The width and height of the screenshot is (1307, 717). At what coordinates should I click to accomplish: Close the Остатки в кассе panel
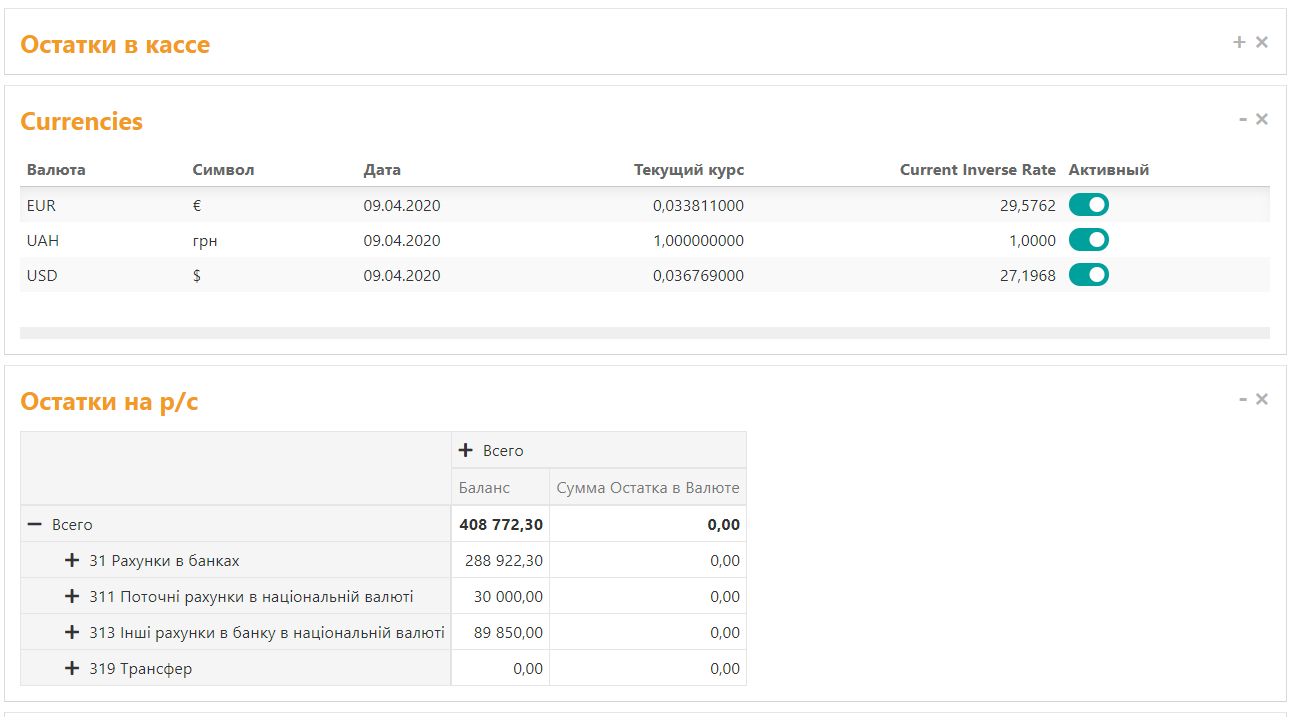coord(1262,42)
